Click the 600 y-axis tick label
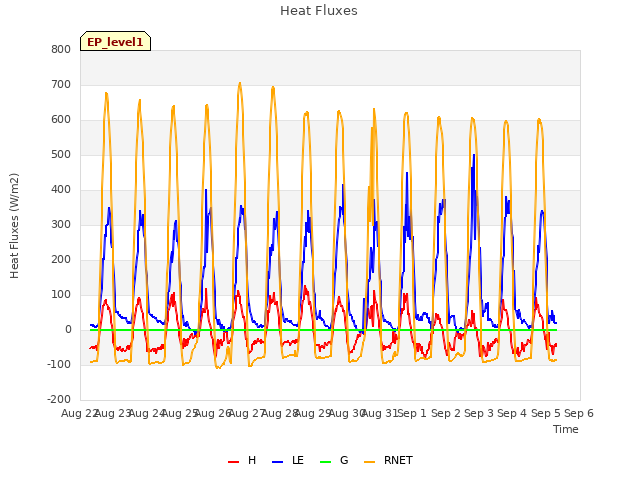This screenshot has height=480, width=640. click(x=61, y=120)
